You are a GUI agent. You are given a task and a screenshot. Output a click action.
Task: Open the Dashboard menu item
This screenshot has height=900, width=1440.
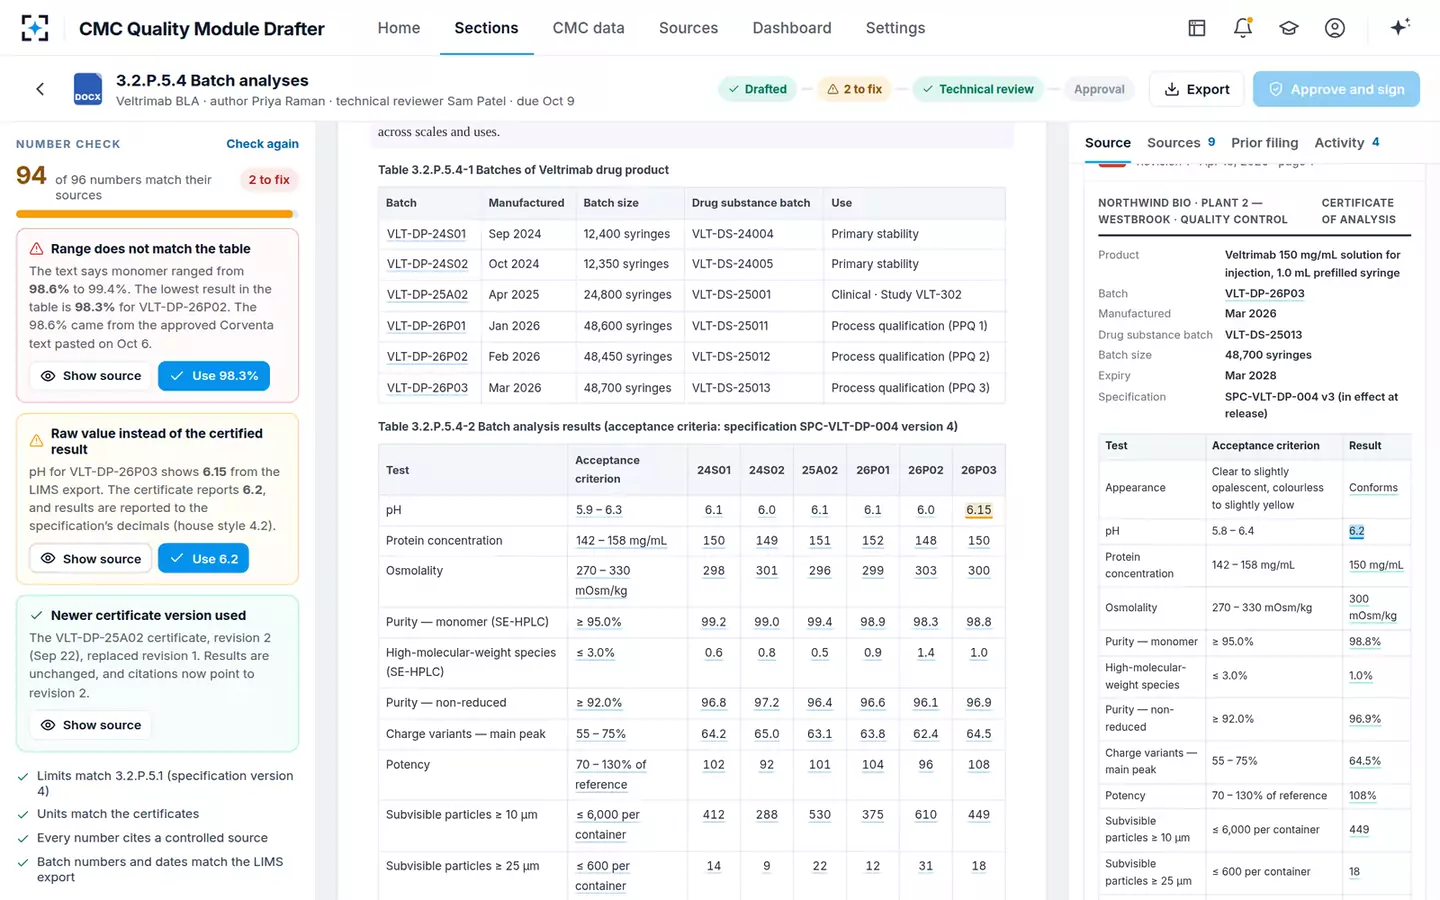pyautogui.click(x=792, y=28)
